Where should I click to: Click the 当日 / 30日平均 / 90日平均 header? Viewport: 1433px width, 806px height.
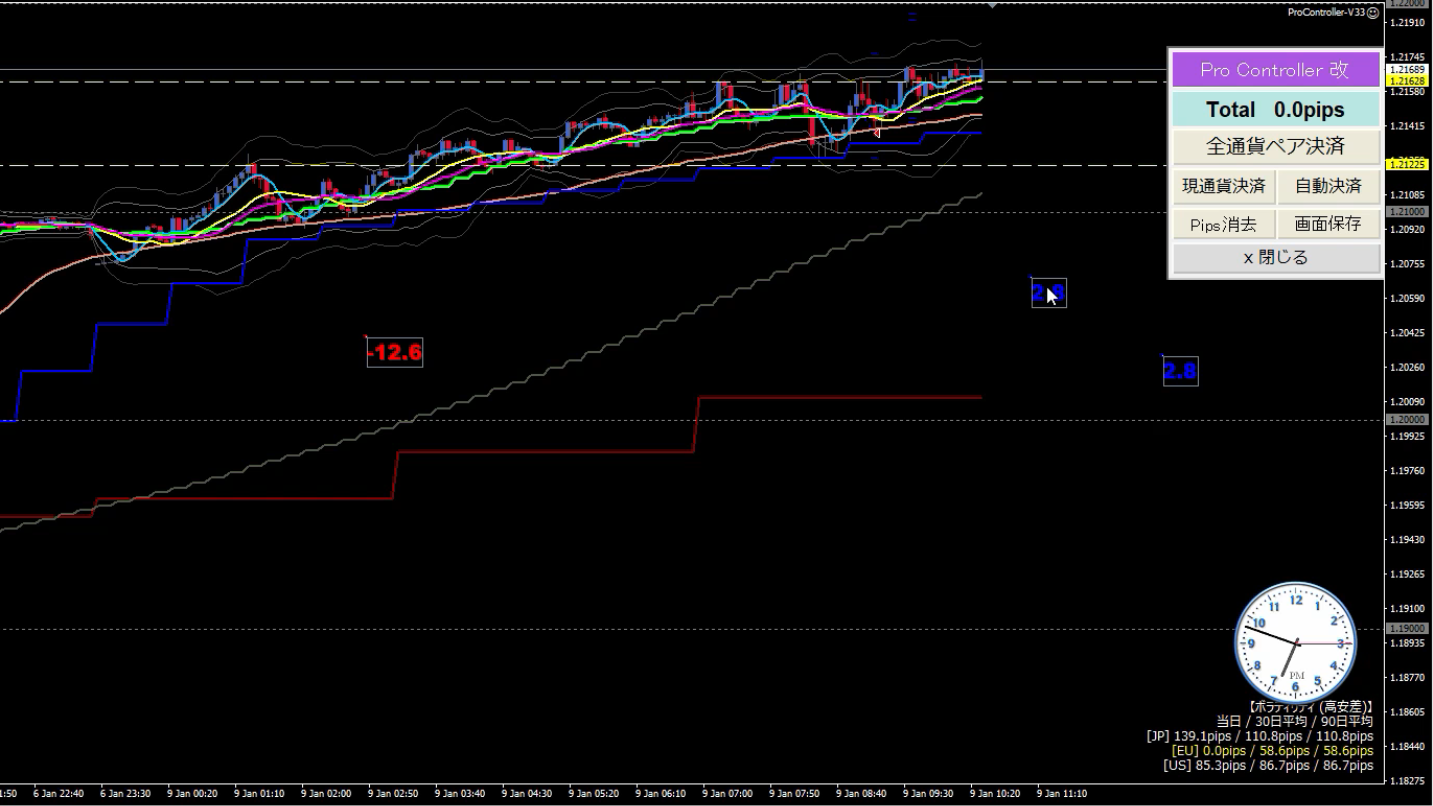coord(1295,720)
